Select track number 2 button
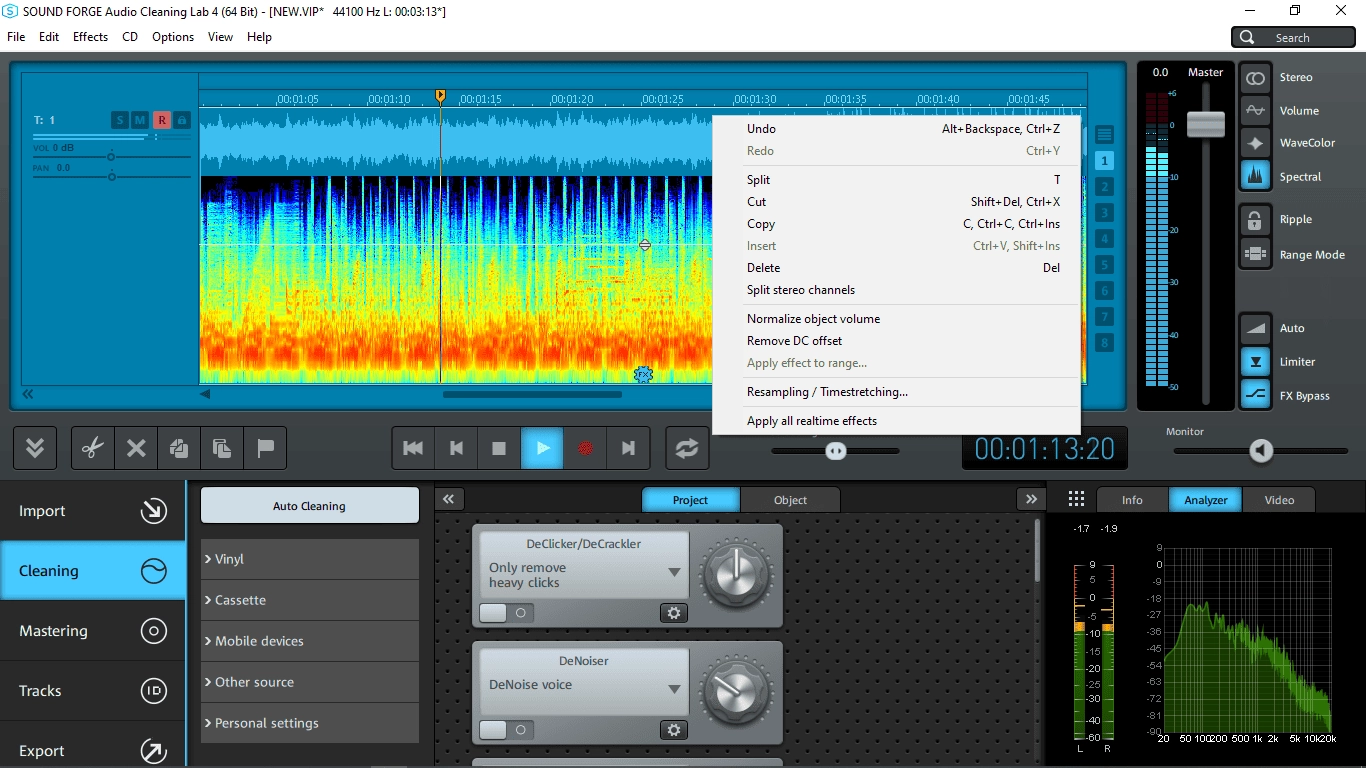1366x768 pixels. tap(1104, 187)
